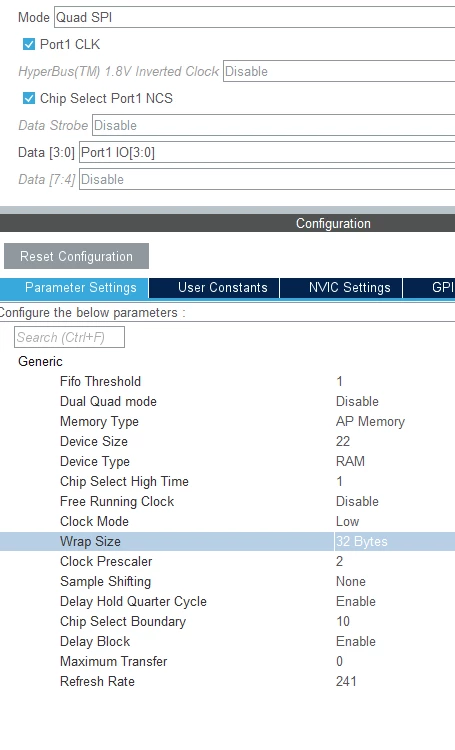Select the Maximum Transfer parameter
This screenshot has height=750, width=455.
click(x=113, y=662)
